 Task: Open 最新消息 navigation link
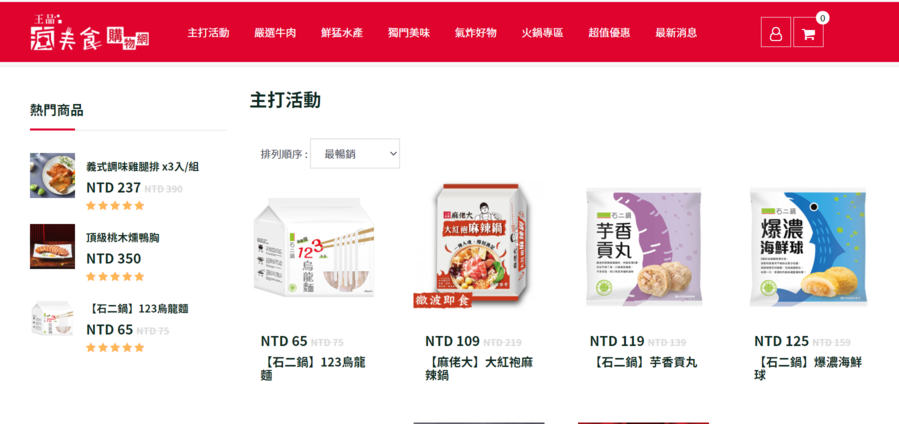click(x=676, y=33)
